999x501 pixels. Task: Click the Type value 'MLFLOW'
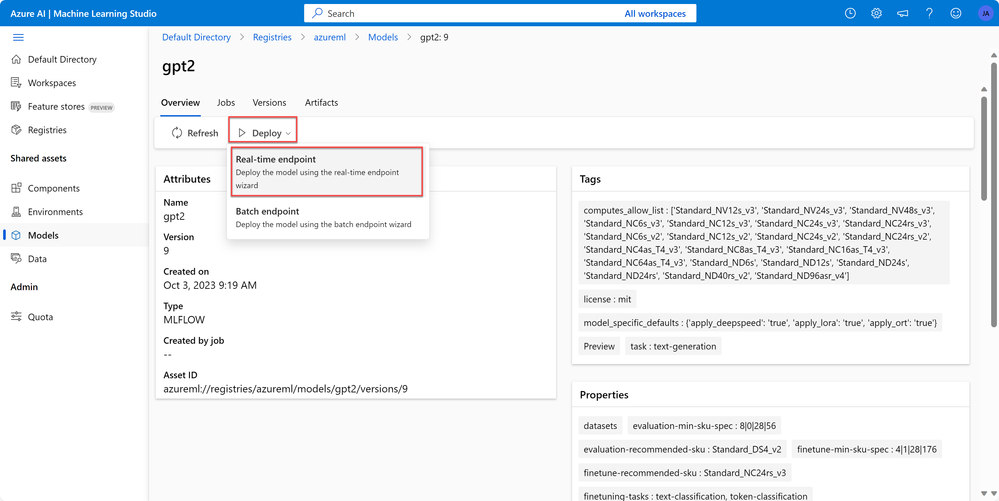(184, 319)
